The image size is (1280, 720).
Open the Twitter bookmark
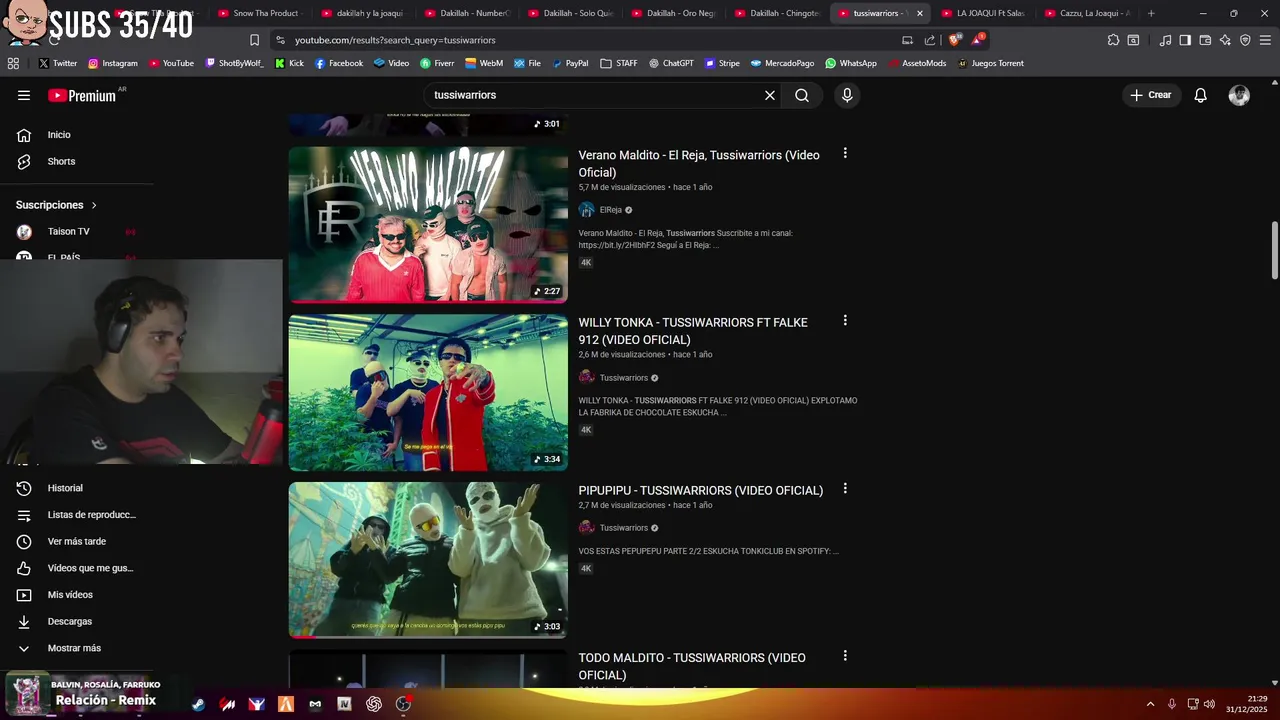57,63
